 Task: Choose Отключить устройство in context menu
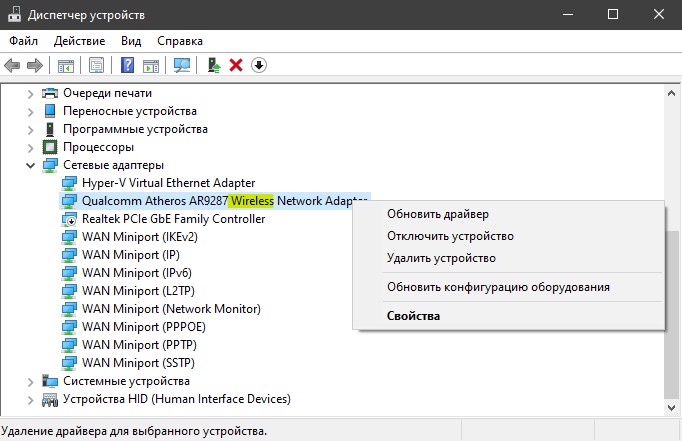pos(508,236)
